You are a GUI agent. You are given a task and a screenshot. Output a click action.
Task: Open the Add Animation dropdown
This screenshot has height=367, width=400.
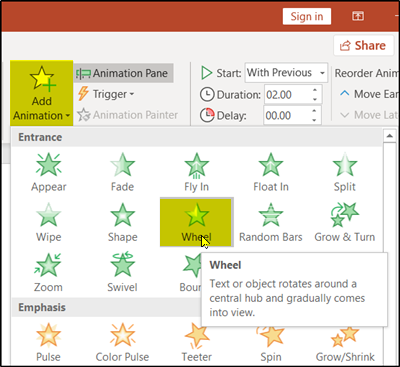pyautogui.click(x=42, y=93)
